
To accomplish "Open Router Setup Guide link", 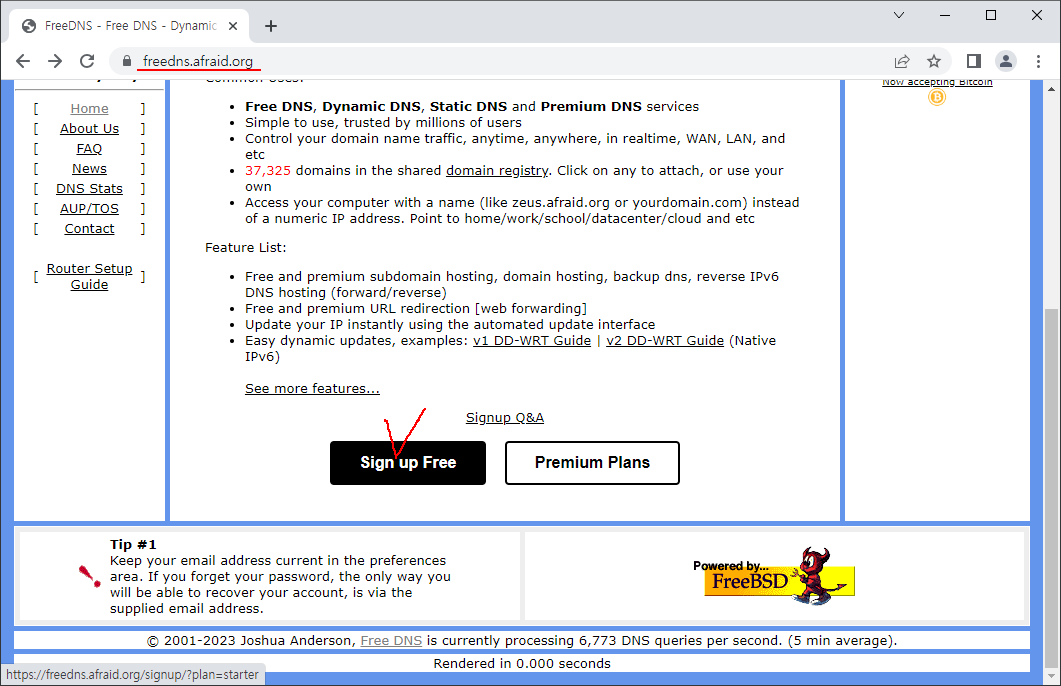I will point(89,277).
